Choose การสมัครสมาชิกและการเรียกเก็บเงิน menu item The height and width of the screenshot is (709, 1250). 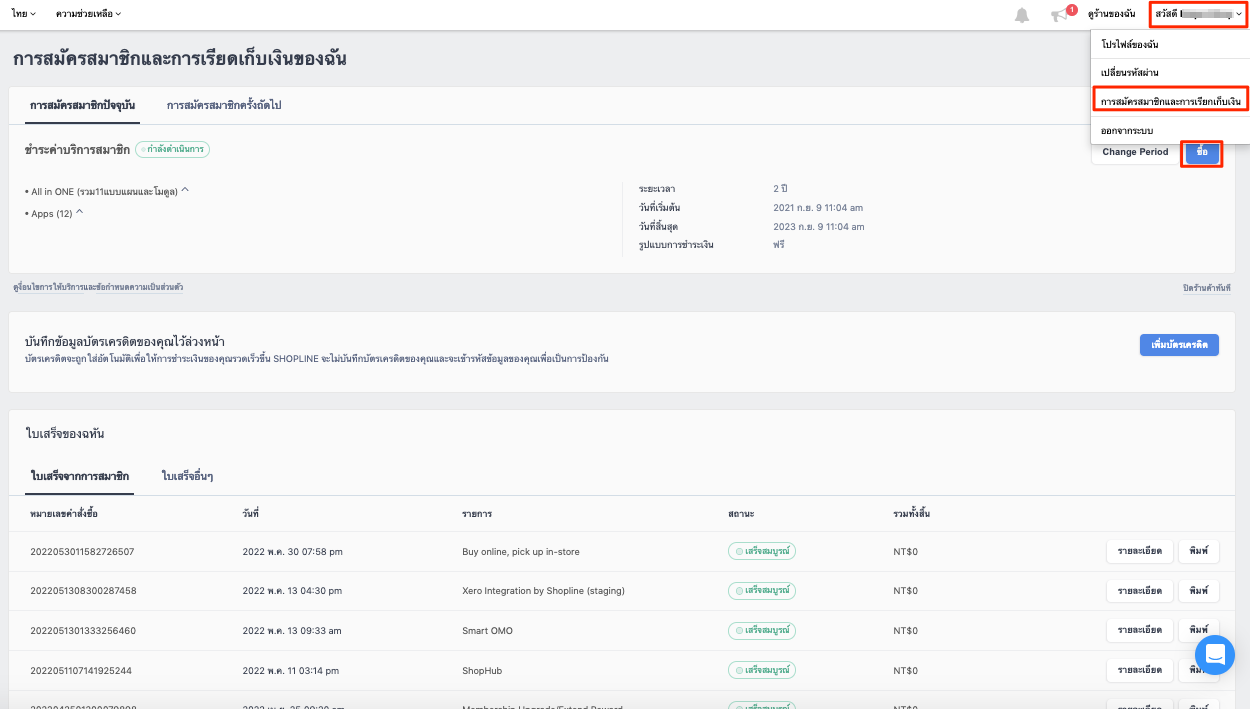click(x=1170, y=102)
